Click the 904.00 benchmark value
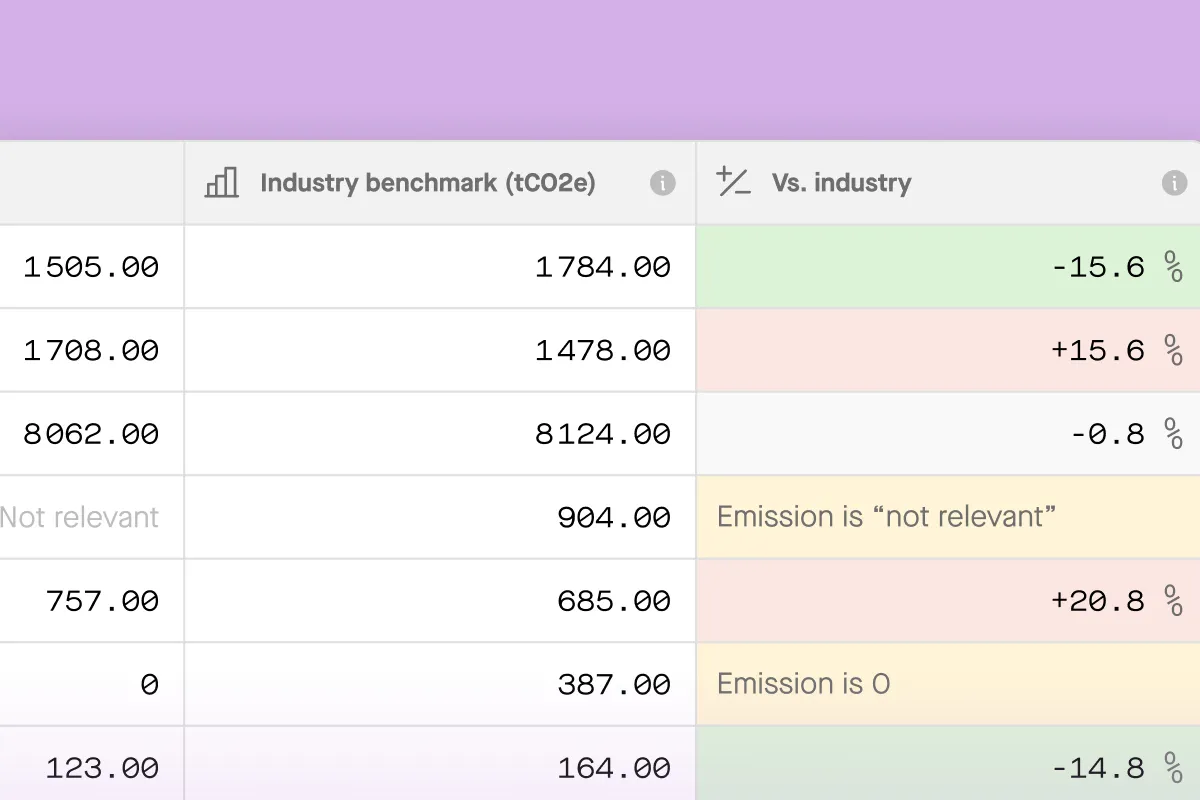 click(x=613, y=517)
